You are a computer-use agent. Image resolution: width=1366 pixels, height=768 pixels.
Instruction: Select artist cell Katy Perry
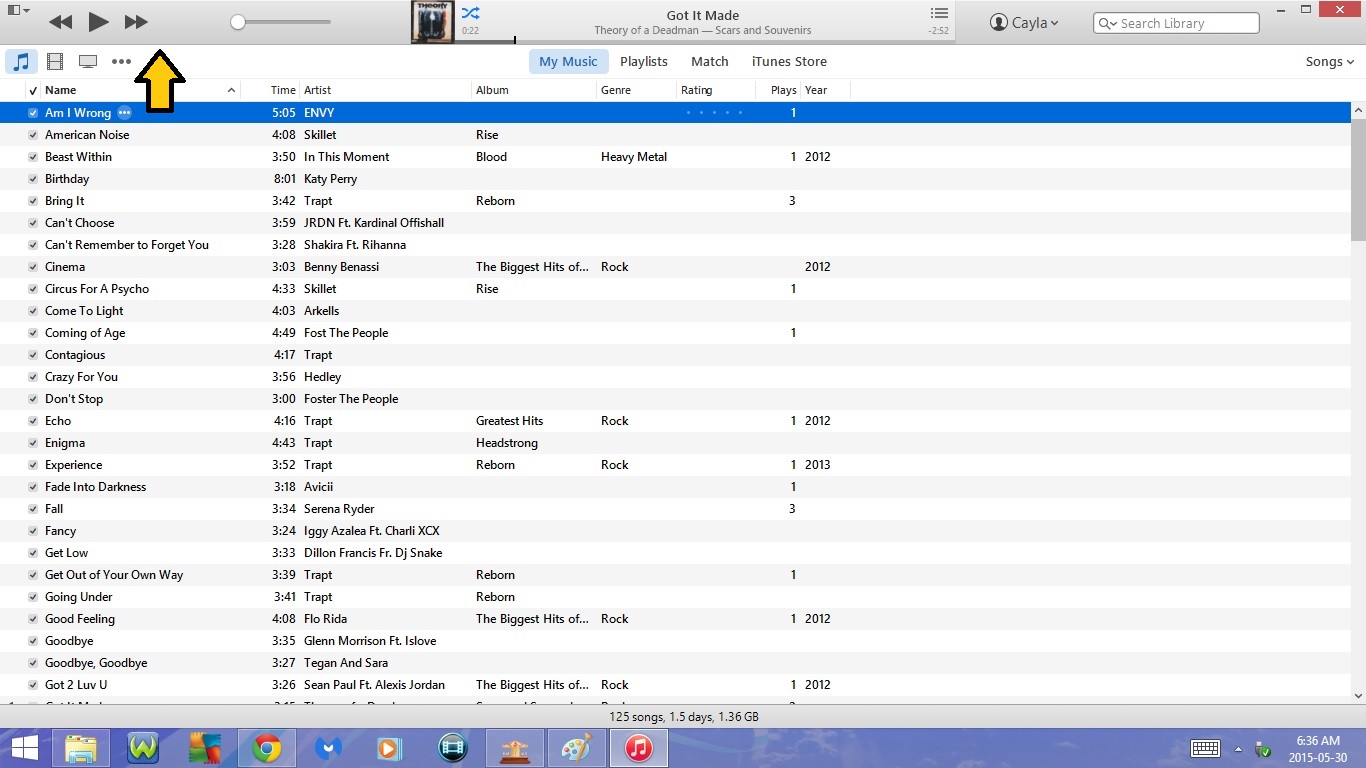click(x=330, y=179)
